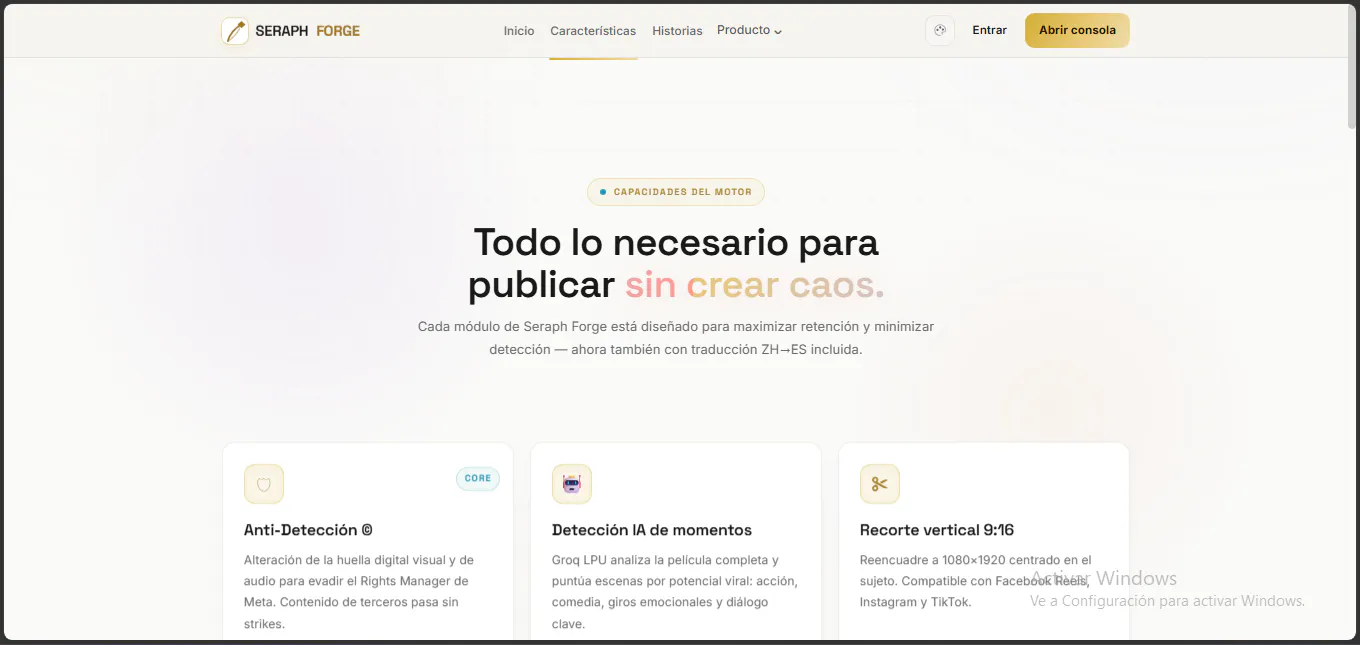Click the description starting "Reencuadre a 1080×1920"

(976, 581)
